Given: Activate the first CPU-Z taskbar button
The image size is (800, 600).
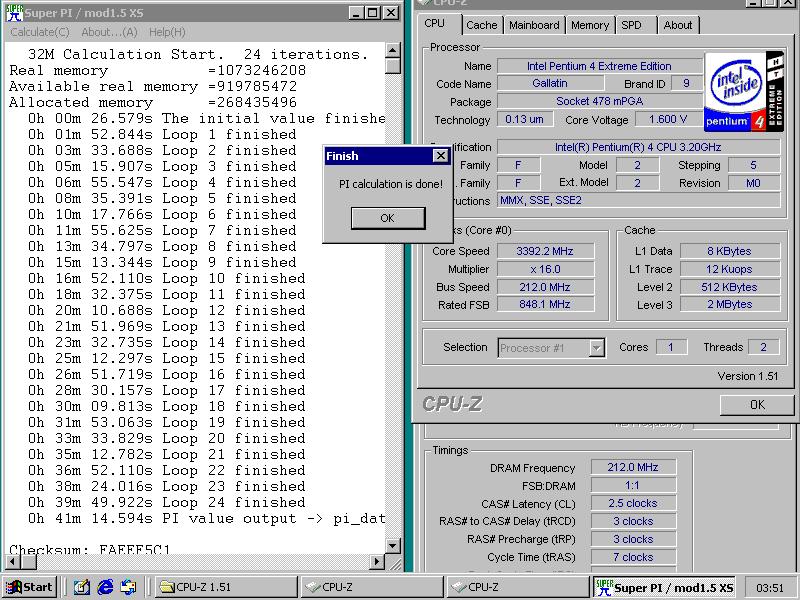Looking at the screenshot, I should pos(371,587).
